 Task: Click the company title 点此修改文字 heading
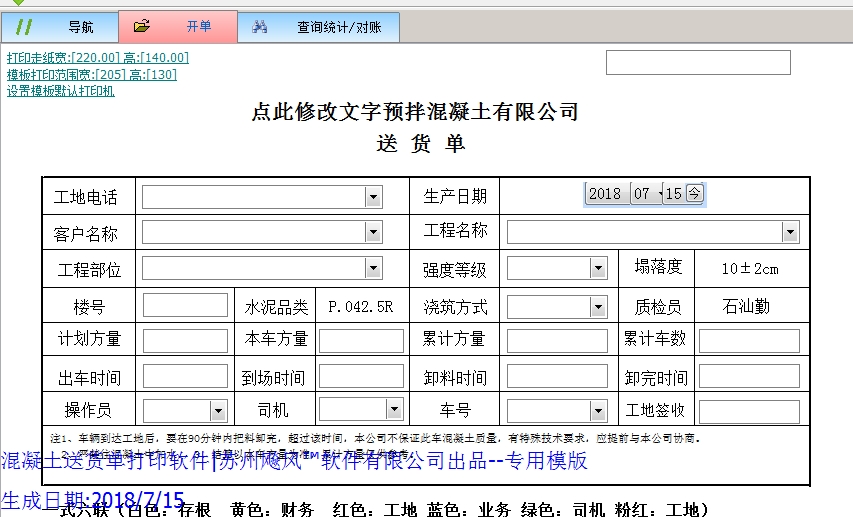[415, 111]
